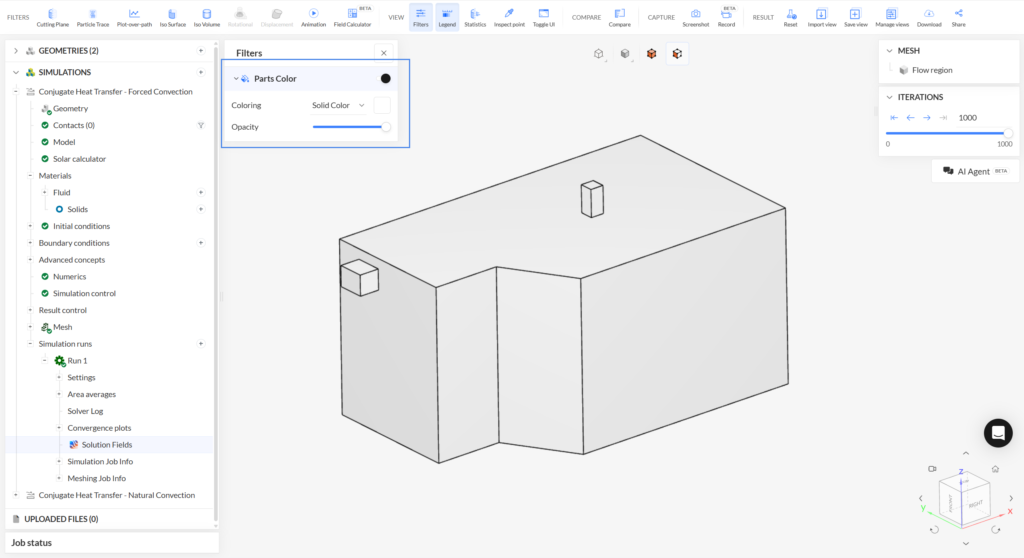Open the AI Agent button
Screen dimensions: 1024x558
pos(976,171)
